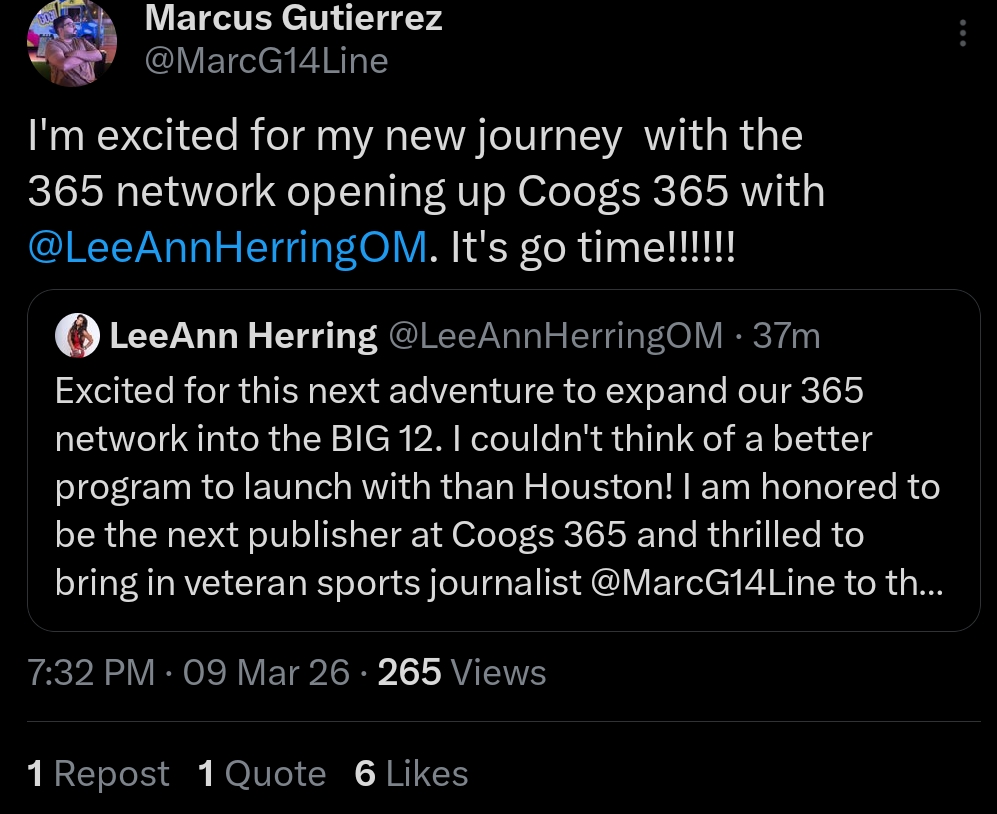Click the @MarcG14Line handle under author name
This screenshot has height=814, width=997.
coord(266,61)
